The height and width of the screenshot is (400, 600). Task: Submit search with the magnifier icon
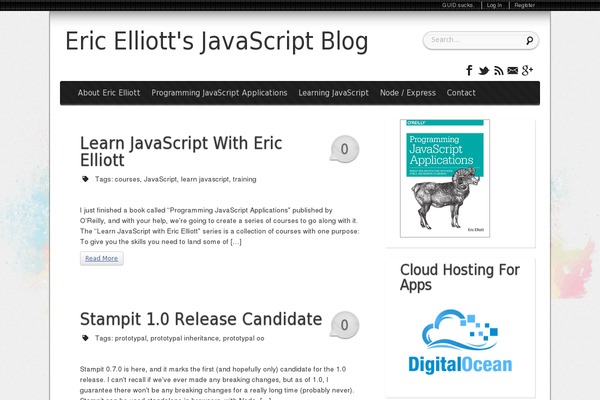[530, 40]
